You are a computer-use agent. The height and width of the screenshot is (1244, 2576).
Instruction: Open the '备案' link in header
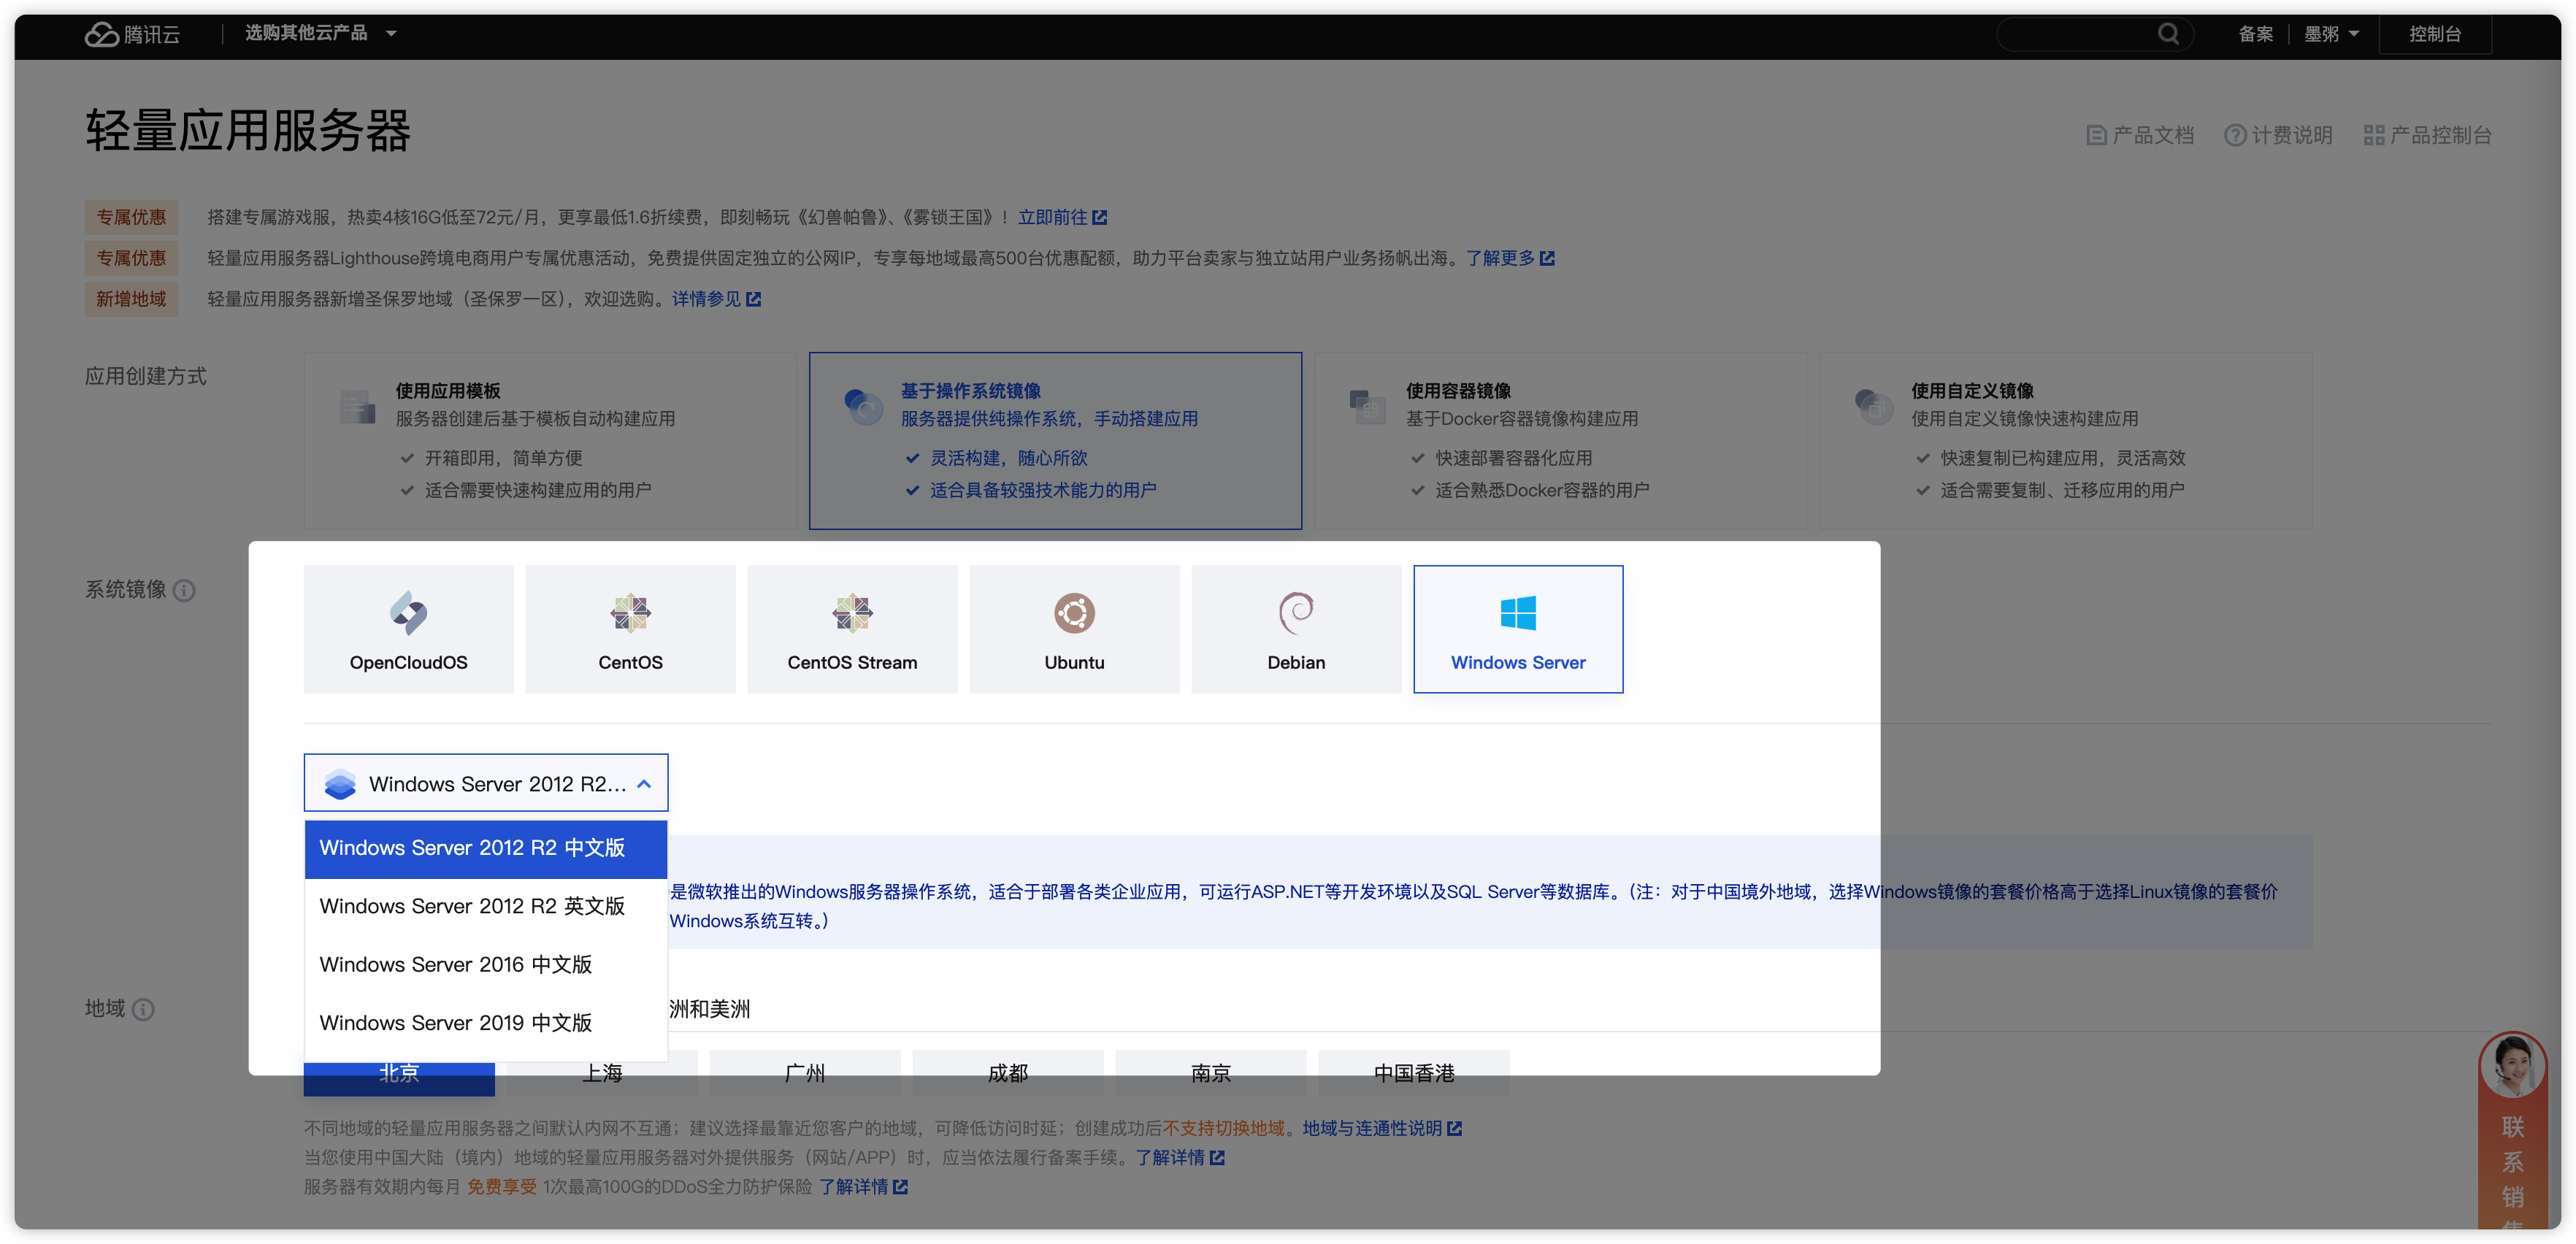point(2255,34)
